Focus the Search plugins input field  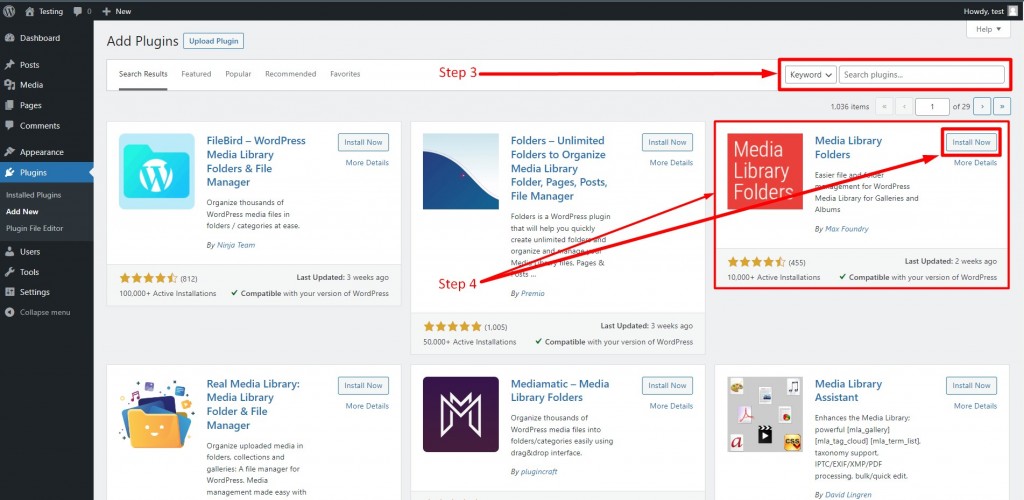coord(921,74)
